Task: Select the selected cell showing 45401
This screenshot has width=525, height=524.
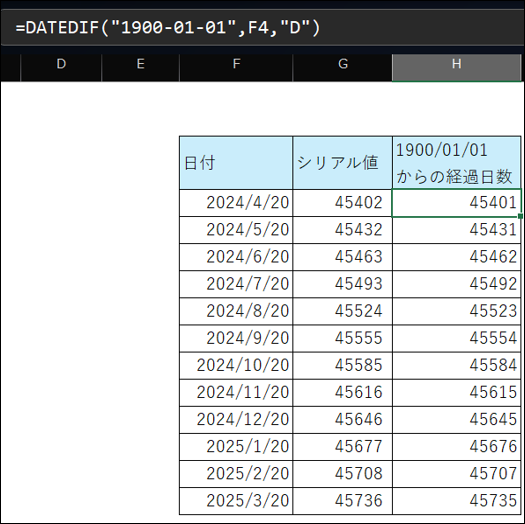Action: click(456, 203)
